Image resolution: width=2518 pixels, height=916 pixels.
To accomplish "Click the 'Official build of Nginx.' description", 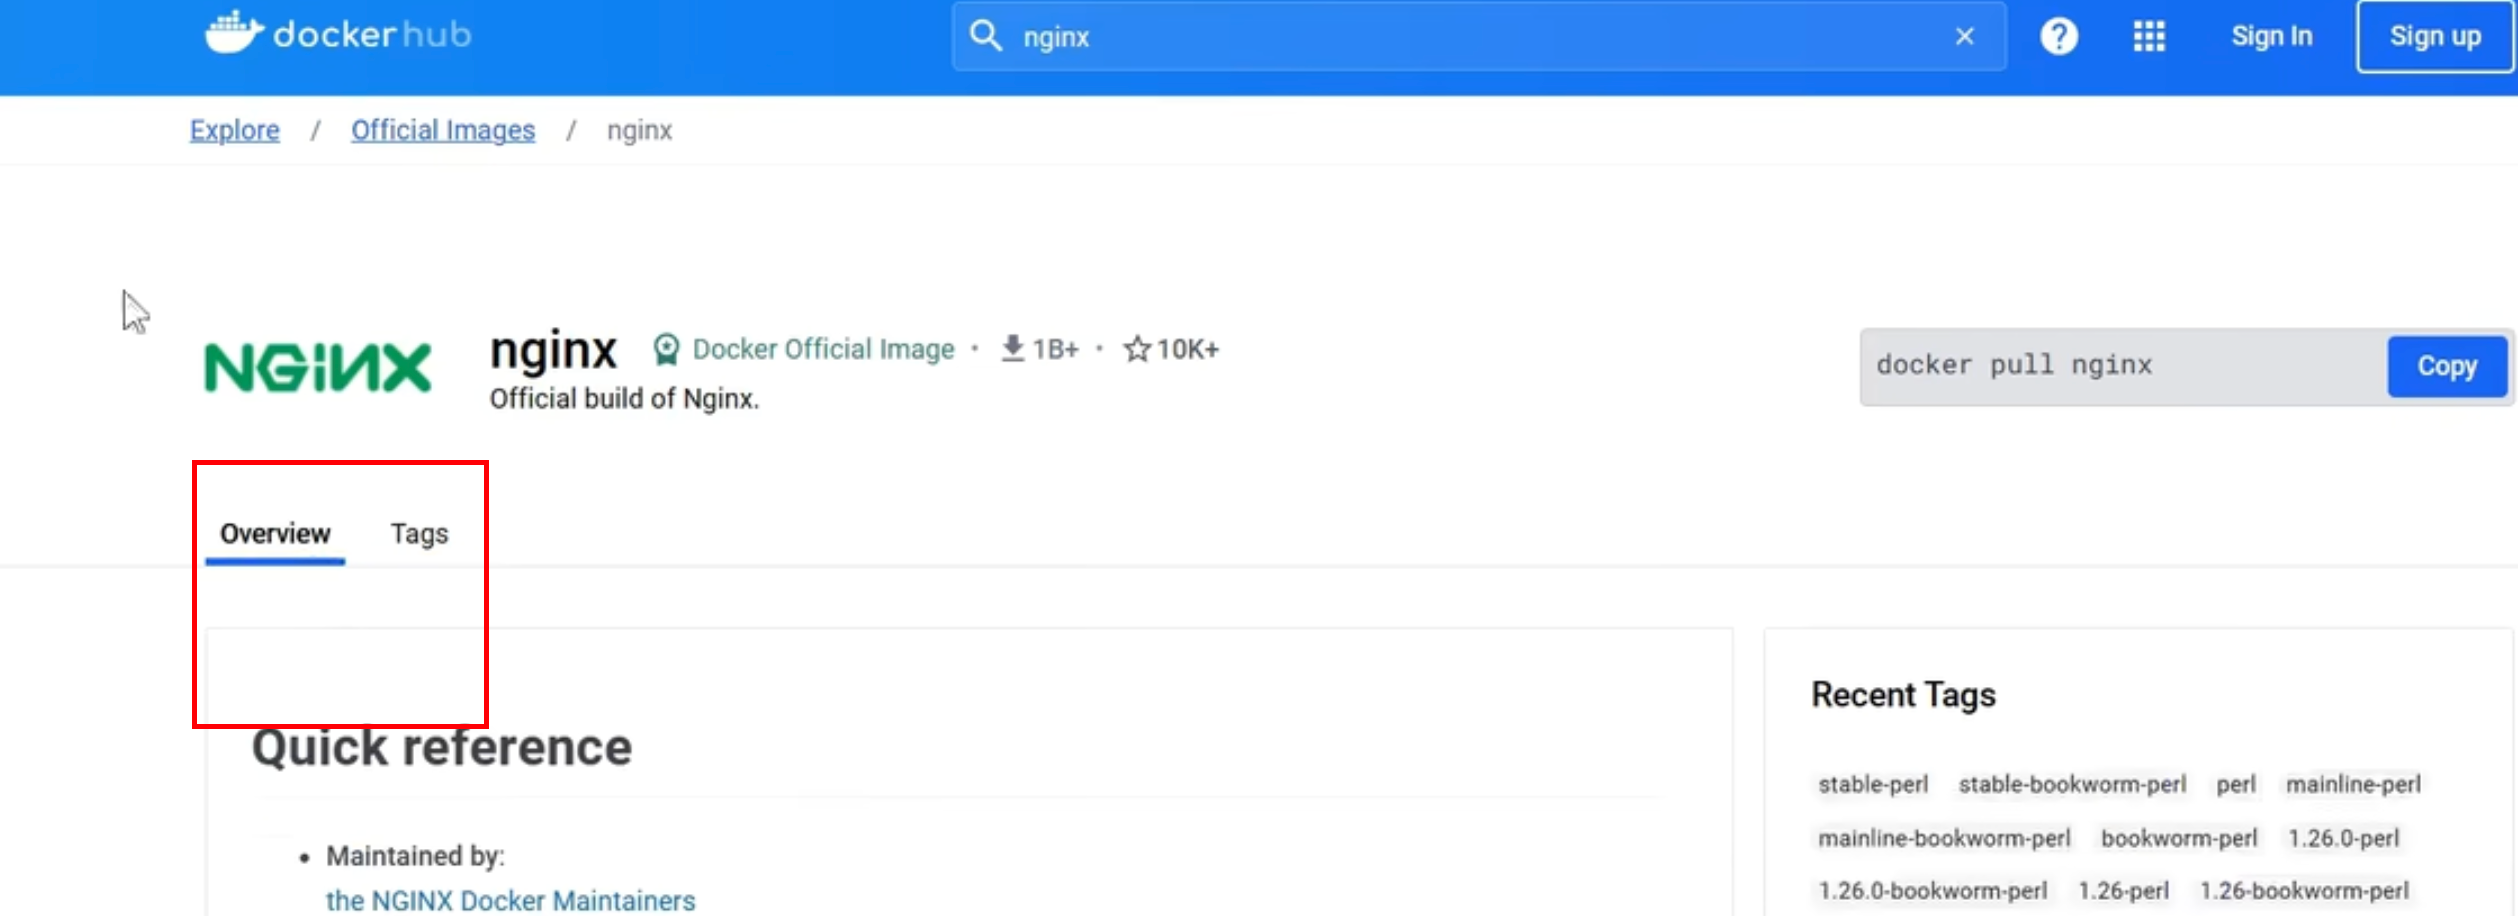I will click(624, 399).
